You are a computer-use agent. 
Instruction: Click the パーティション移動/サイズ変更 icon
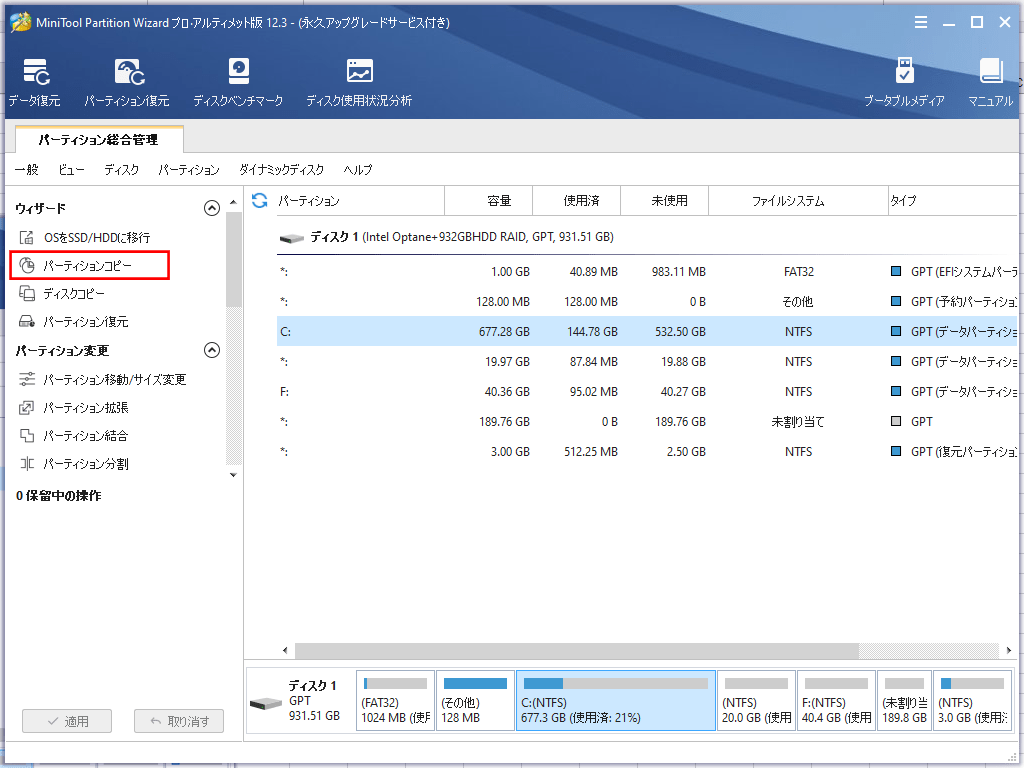tap(27, 379)
